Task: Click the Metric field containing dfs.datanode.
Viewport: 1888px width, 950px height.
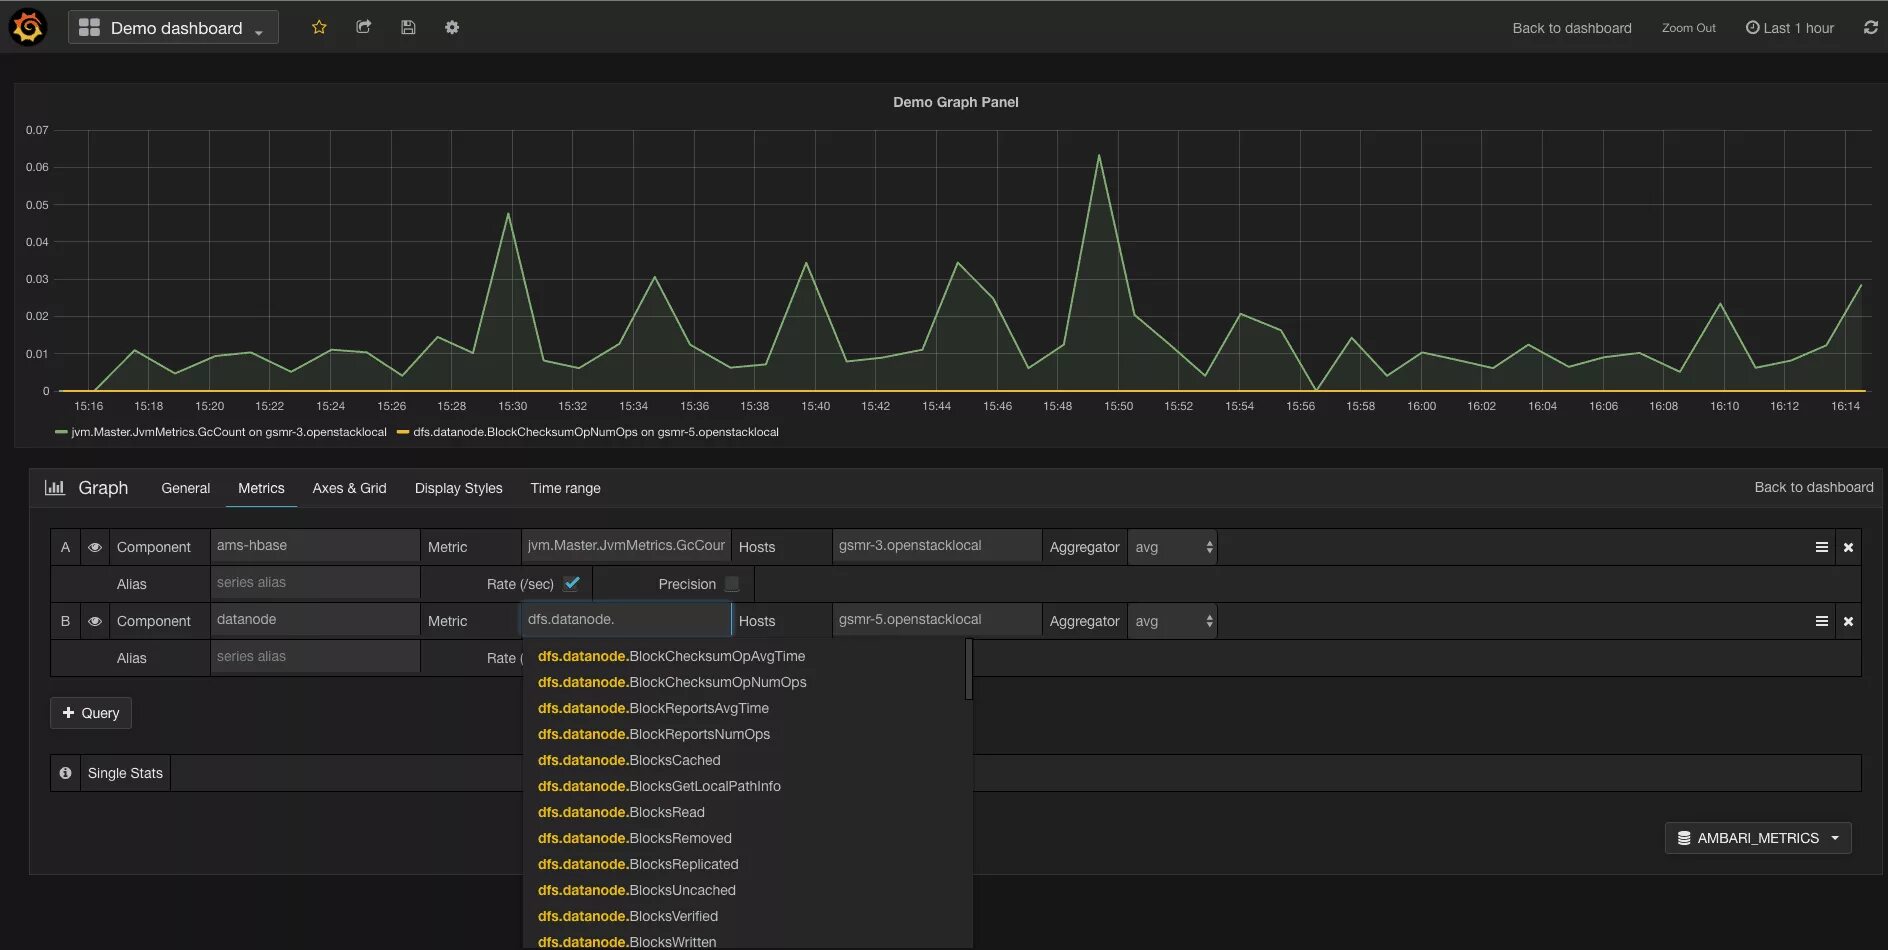Action: 626,620
